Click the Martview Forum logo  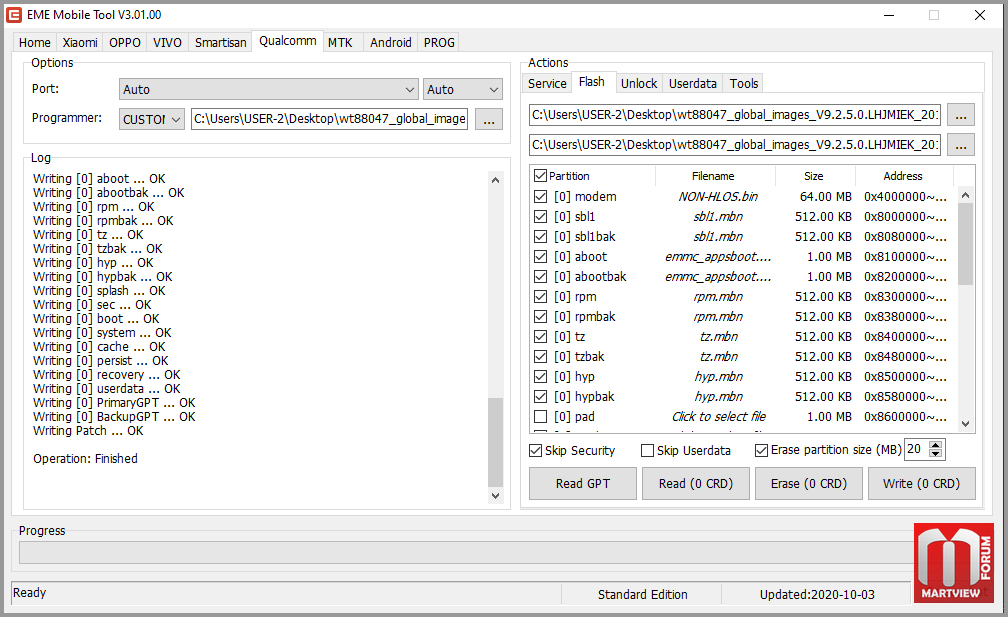click(x=953, y=563)
